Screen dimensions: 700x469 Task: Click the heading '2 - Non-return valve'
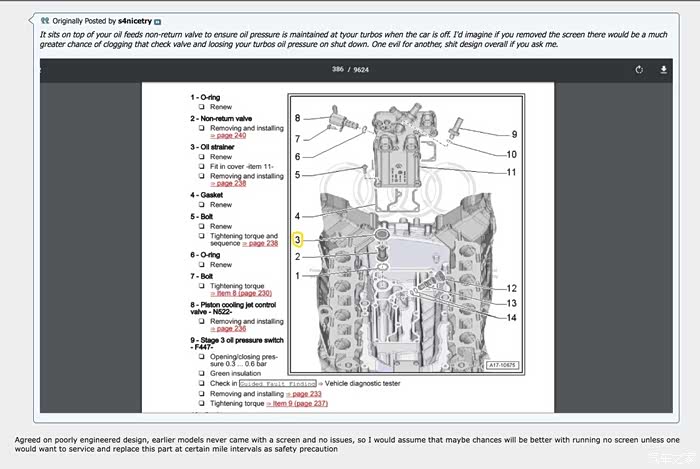tap(221, 119)
